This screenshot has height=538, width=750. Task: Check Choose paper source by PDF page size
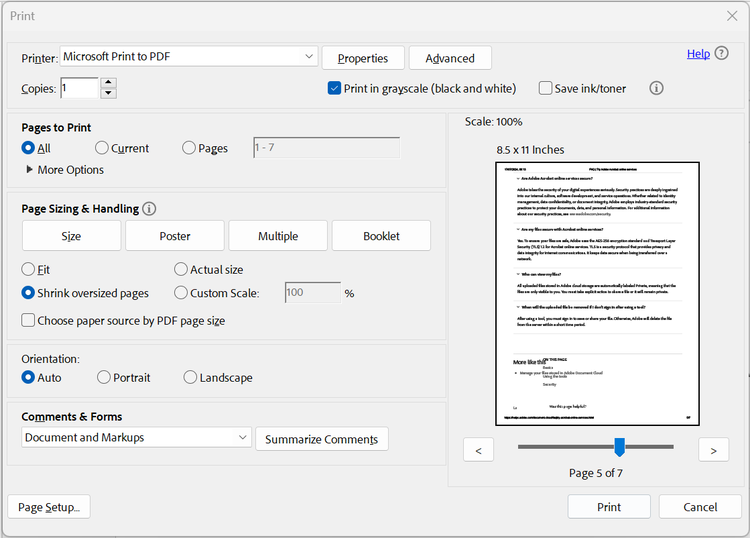[x=28, y=320]
